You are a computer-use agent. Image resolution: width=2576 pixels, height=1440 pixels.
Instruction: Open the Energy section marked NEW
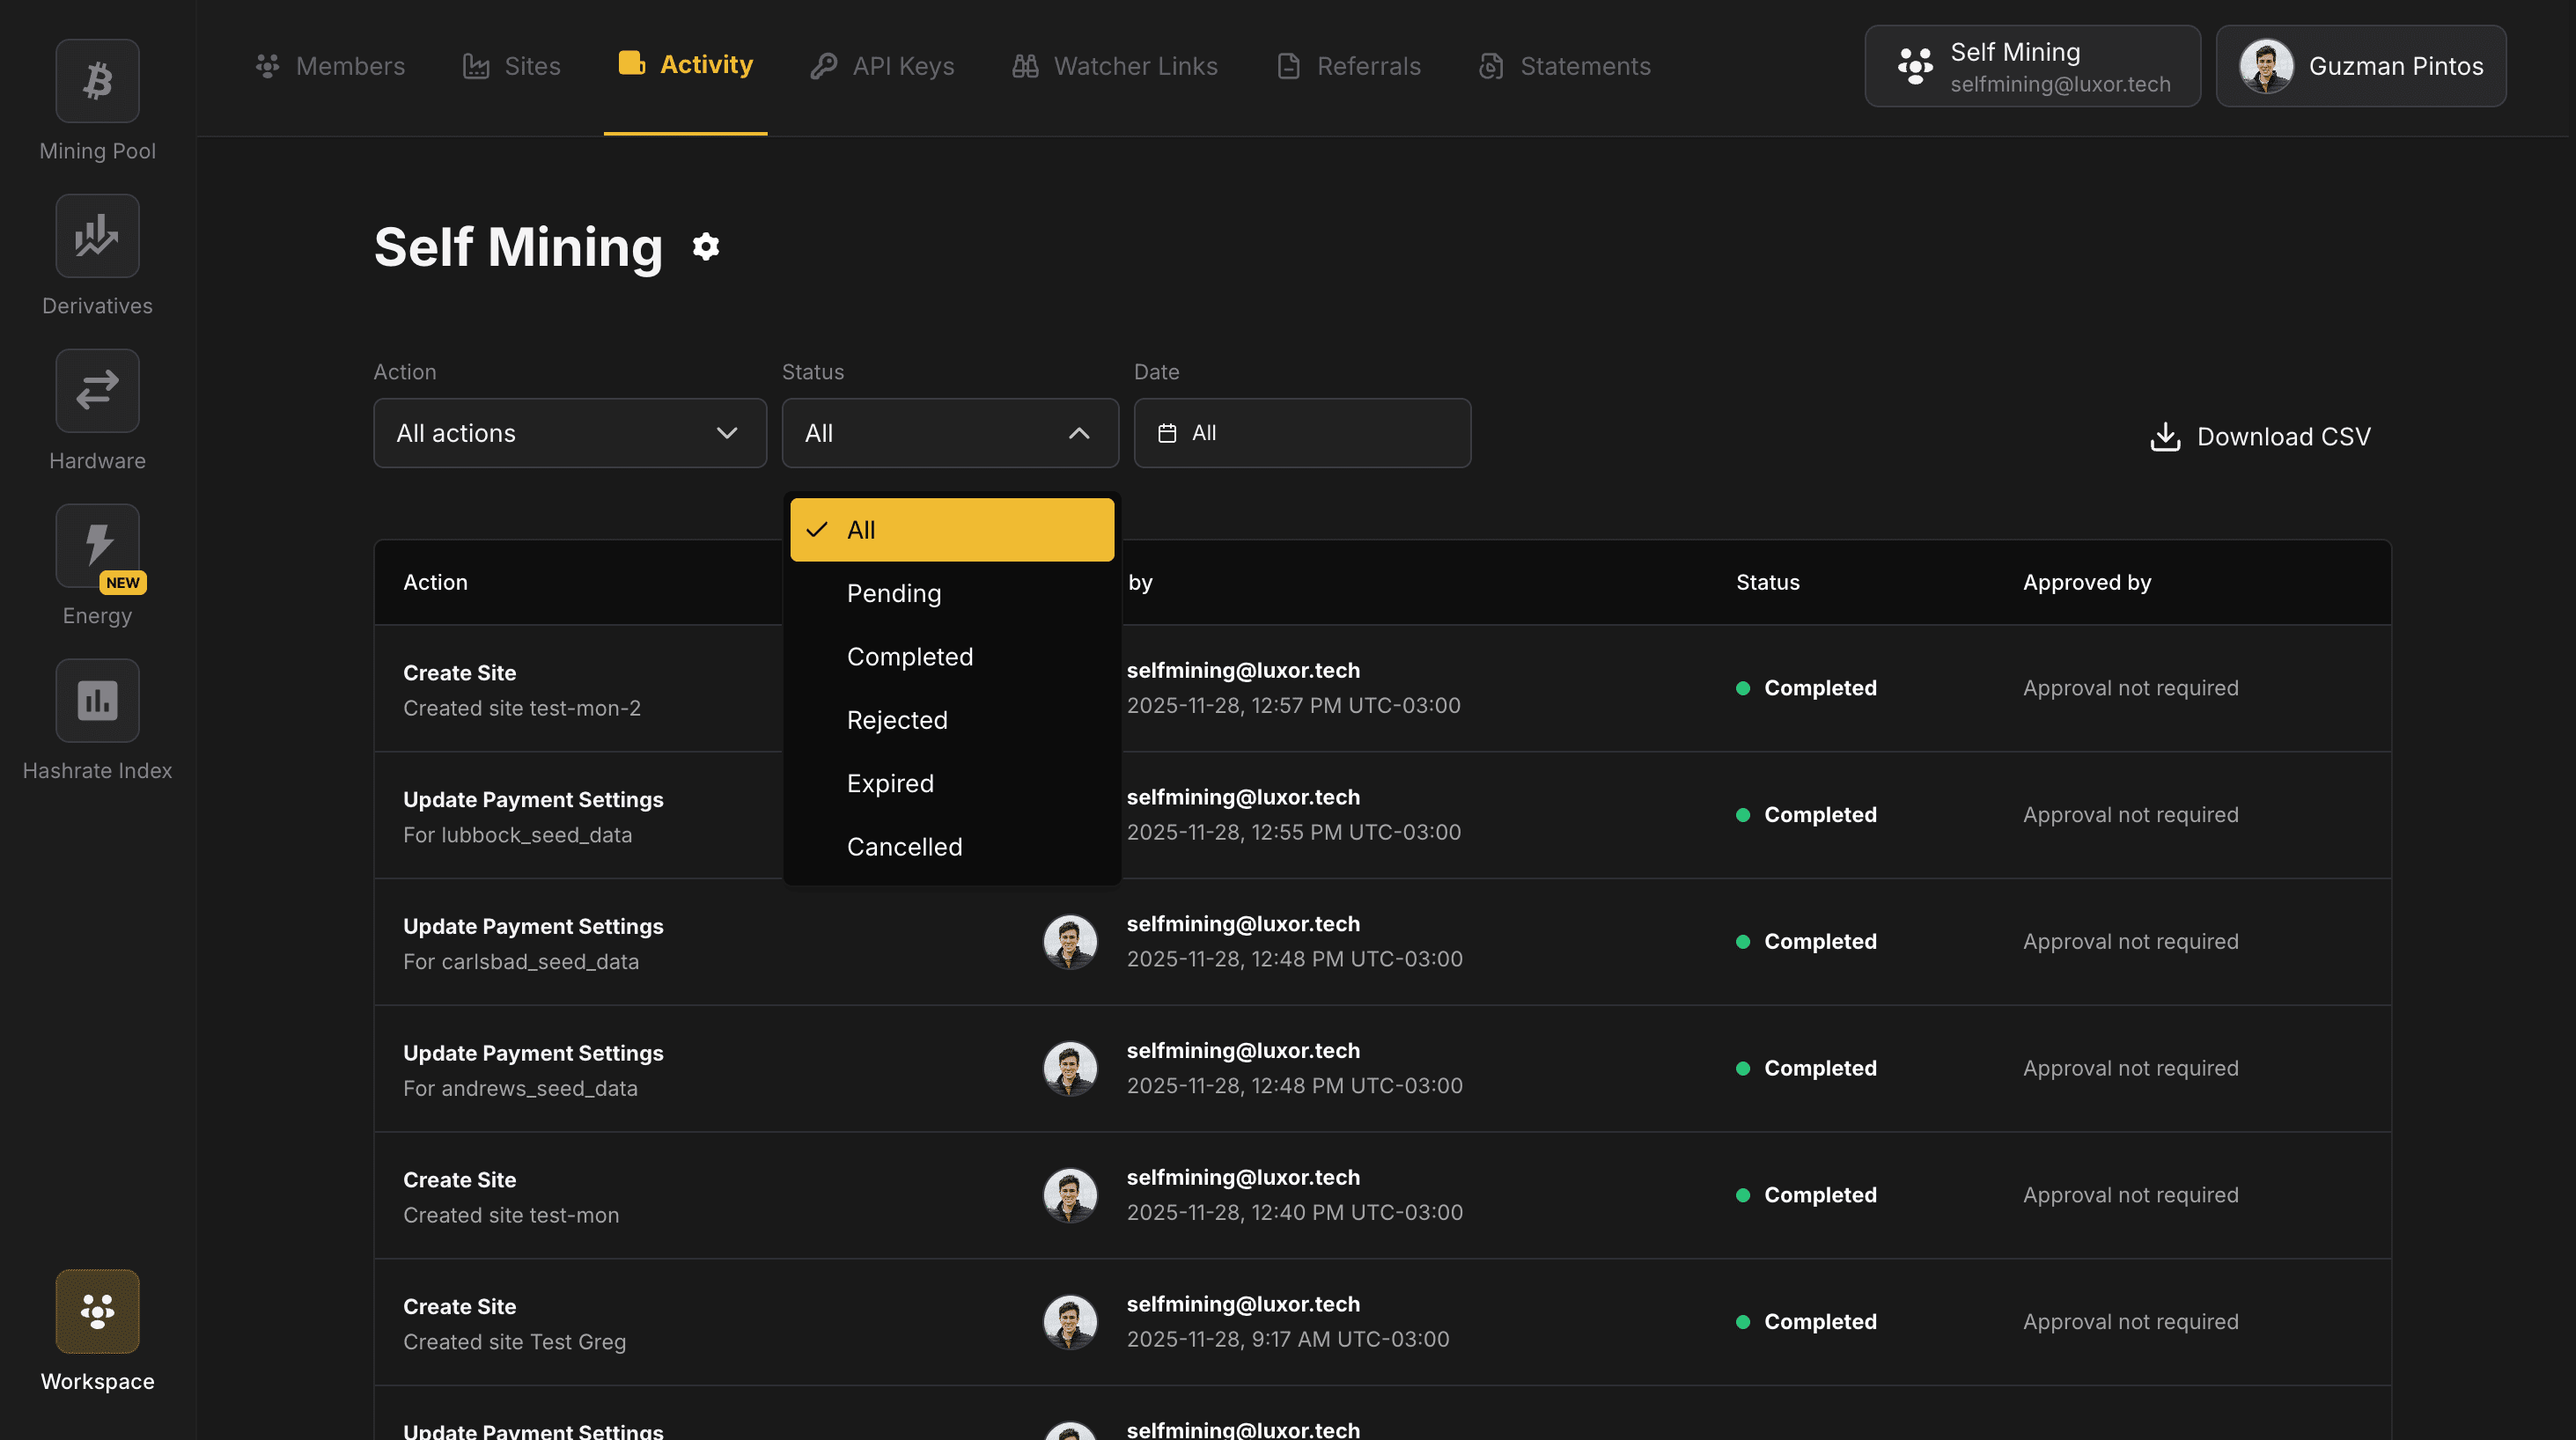[96, 546]
